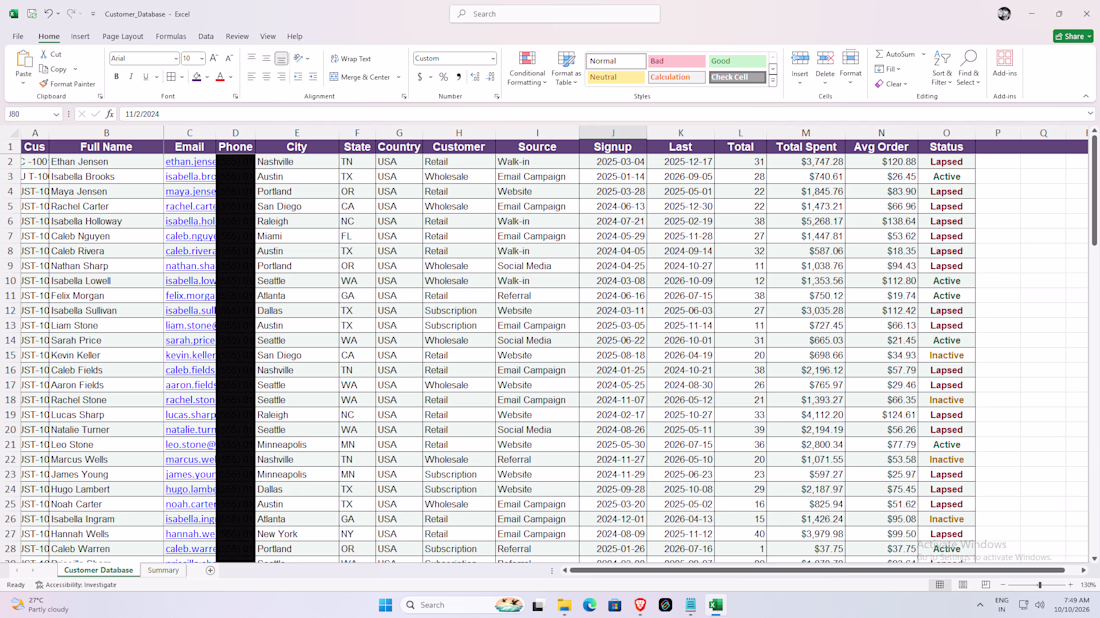1100x618 pixels.
Task: Click the title bar Search box
Action: tap(554, 13)
